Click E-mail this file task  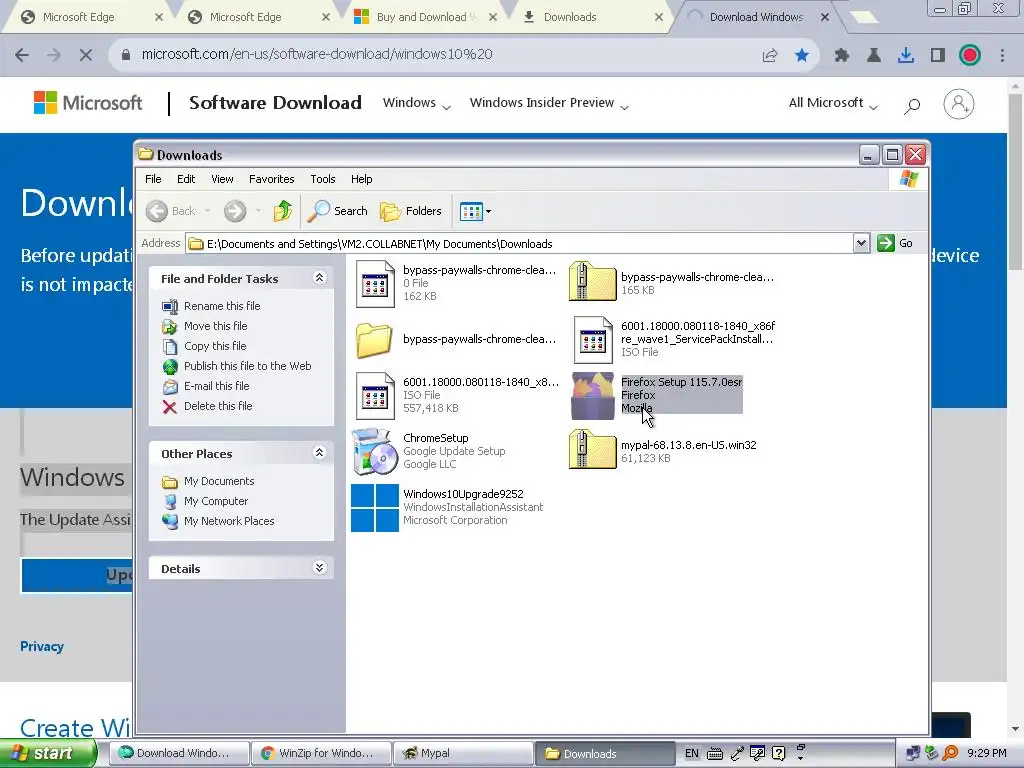click(x=206, y=386)
